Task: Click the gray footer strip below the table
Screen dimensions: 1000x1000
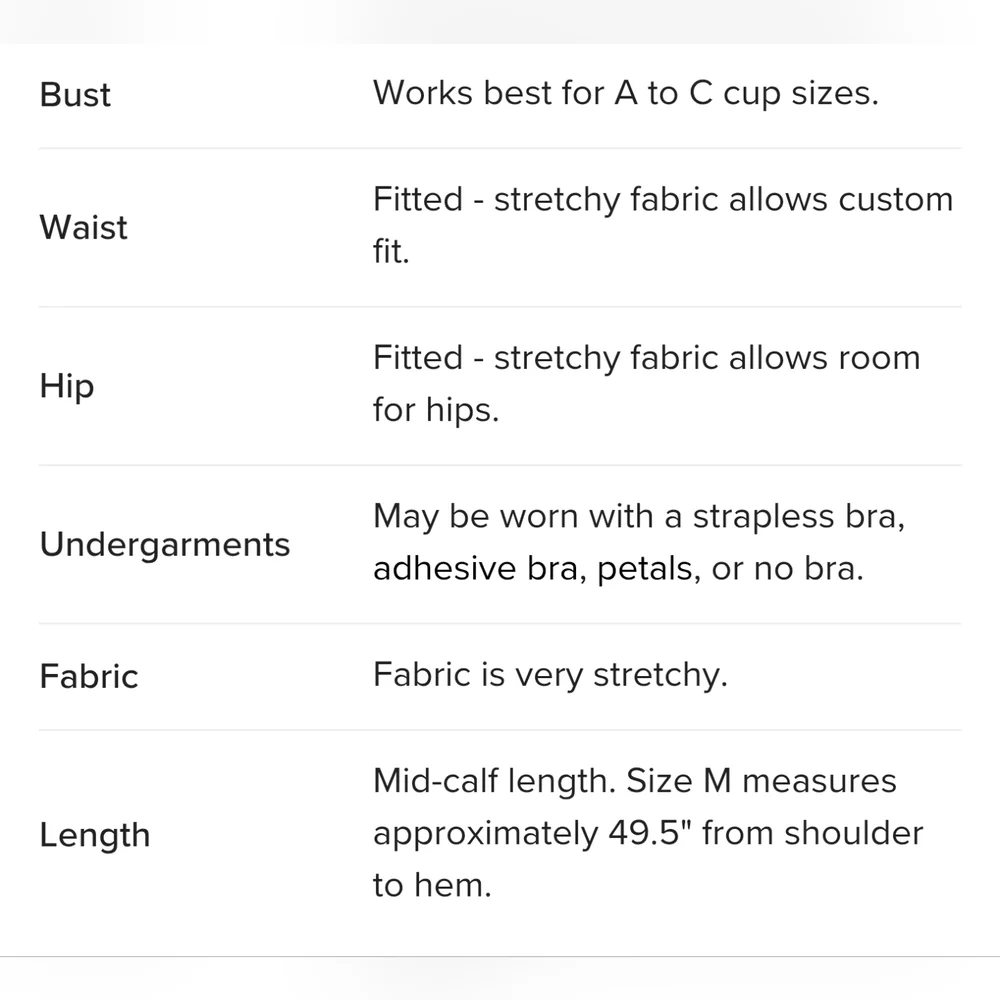Action: tap(500, 979)
